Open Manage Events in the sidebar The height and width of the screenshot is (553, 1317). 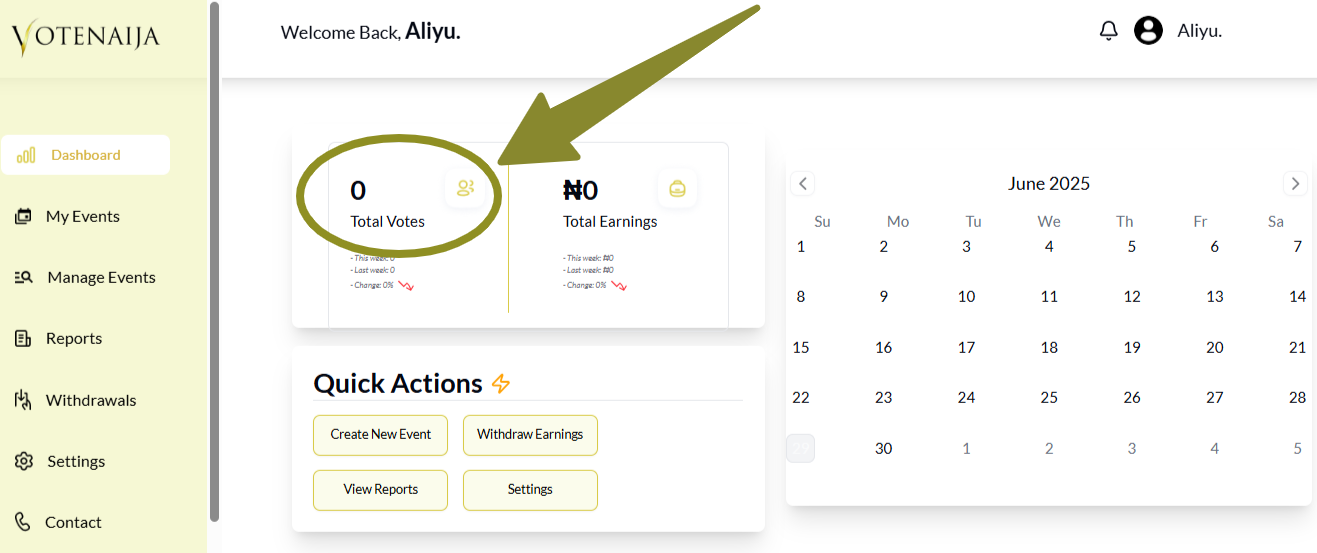click(101, 278)
